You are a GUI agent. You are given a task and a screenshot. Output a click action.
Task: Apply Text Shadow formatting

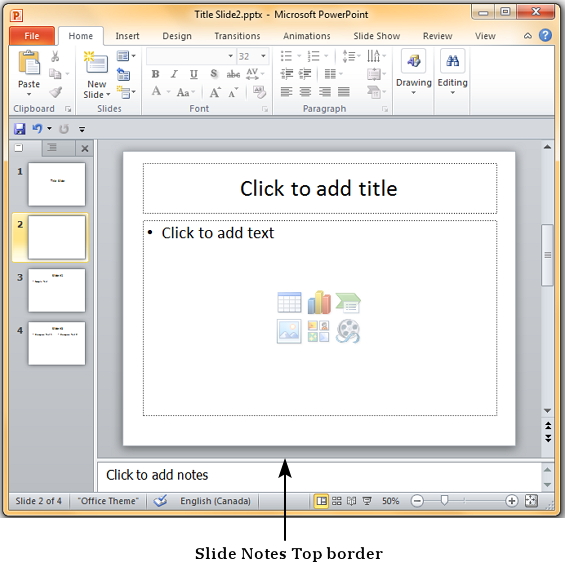tap(214, 74)
